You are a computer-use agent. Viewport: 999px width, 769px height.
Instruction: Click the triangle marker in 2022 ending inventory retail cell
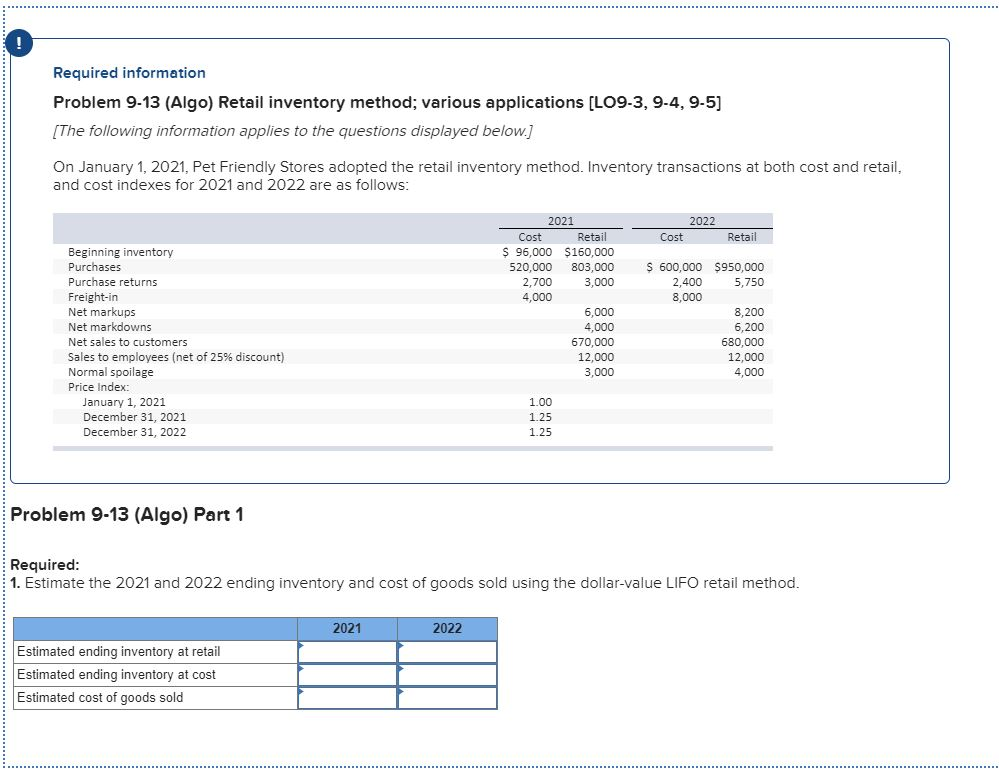tap(402, 645)
